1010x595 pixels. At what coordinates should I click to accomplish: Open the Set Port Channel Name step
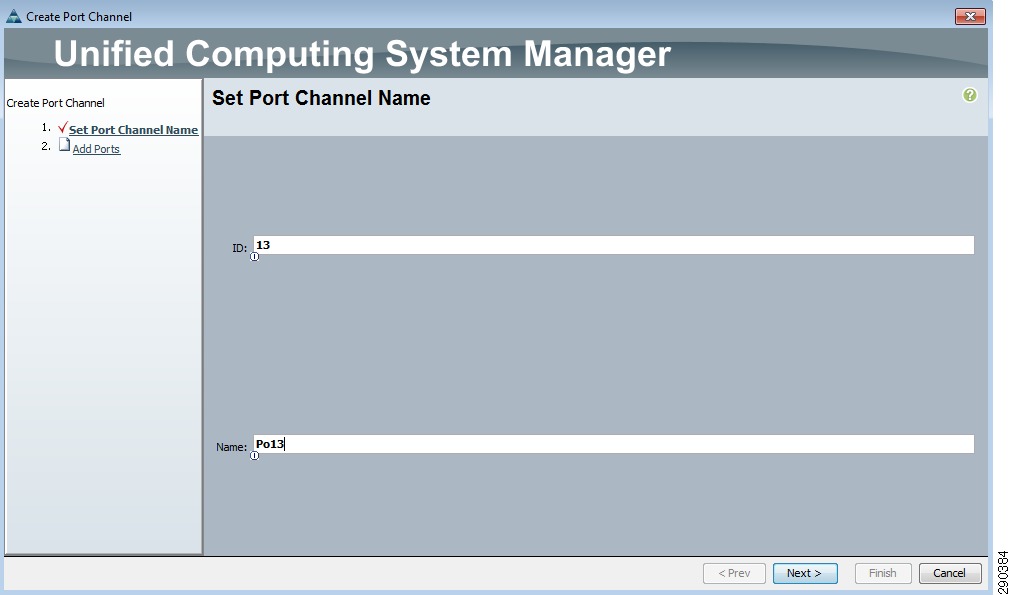[133, 130]
